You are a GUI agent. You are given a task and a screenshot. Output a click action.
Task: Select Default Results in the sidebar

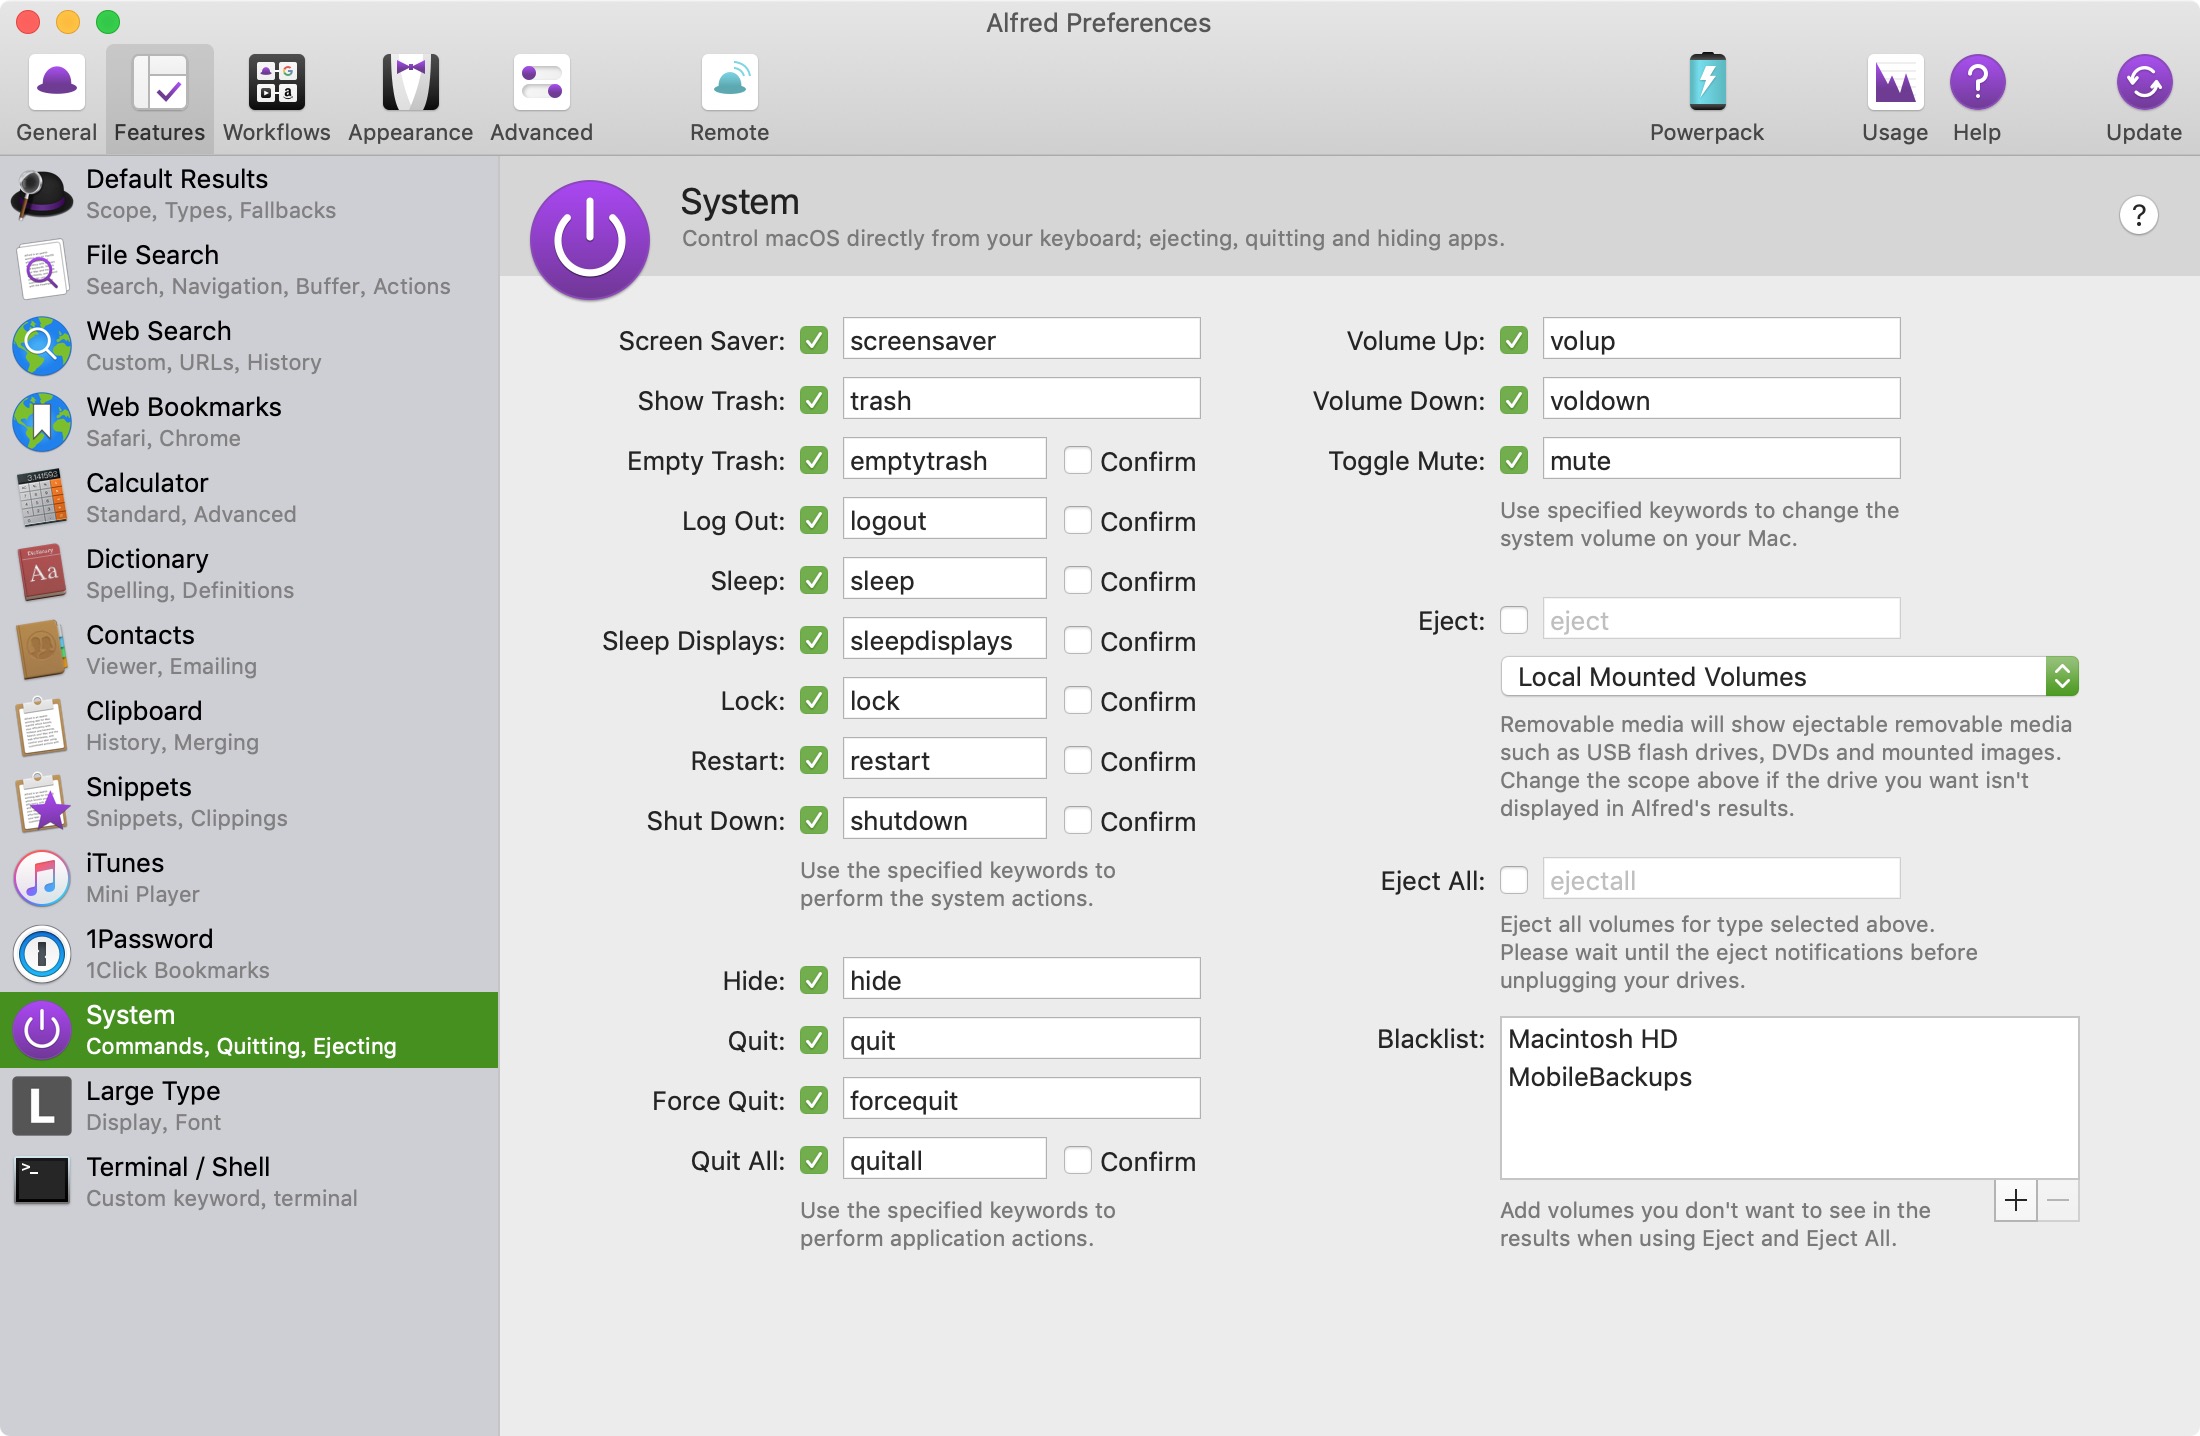click(249, 194)
